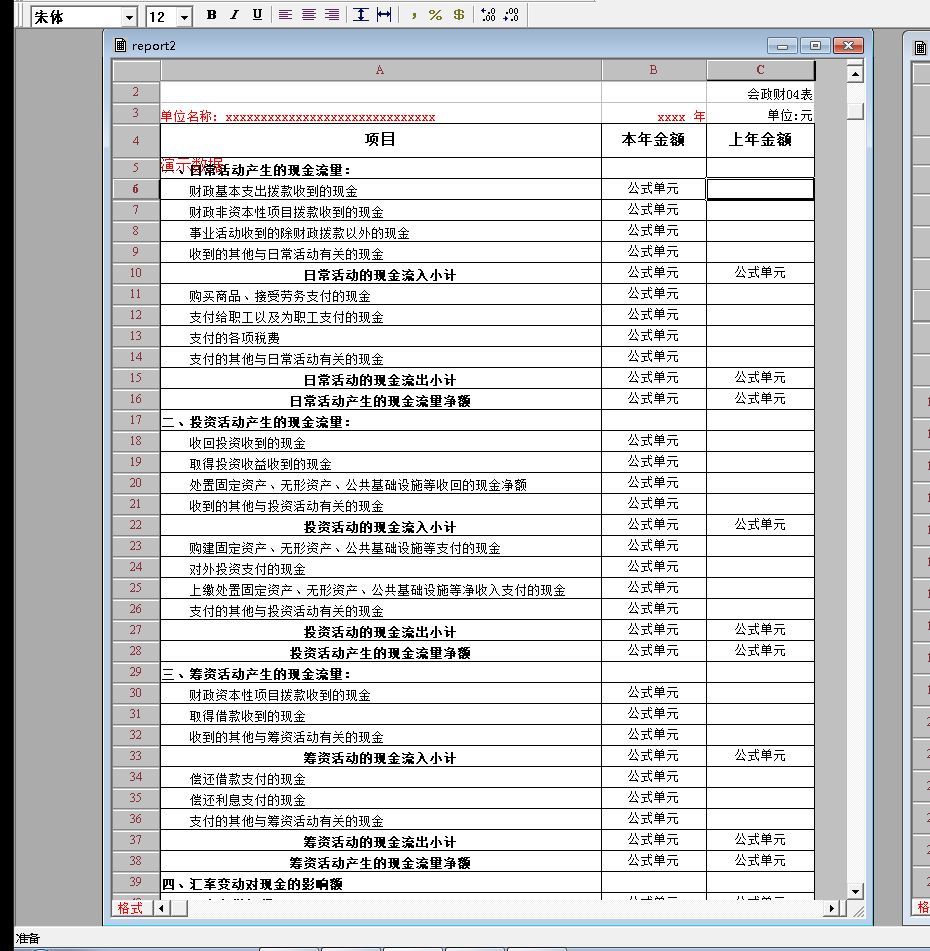Select column C header
The height and width of the screenshot is (951, 930).
(760, 70)
